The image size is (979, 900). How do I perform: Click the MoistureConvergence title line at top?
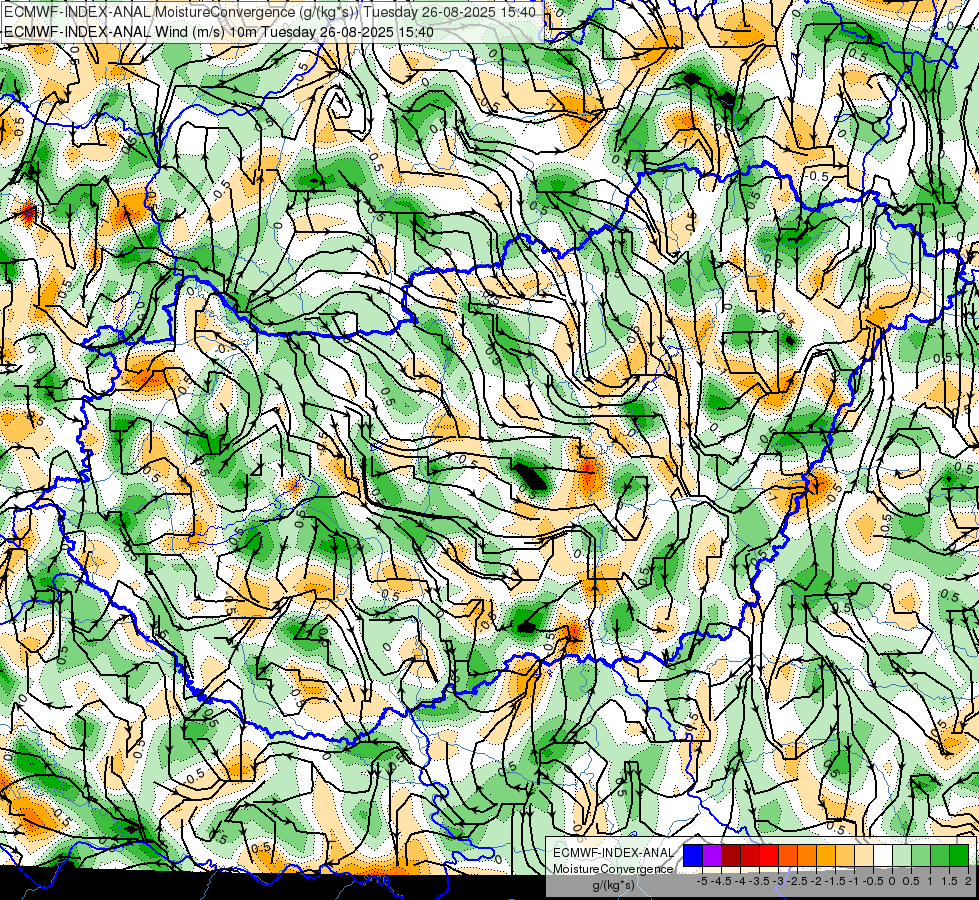click(x=270, y=12)
